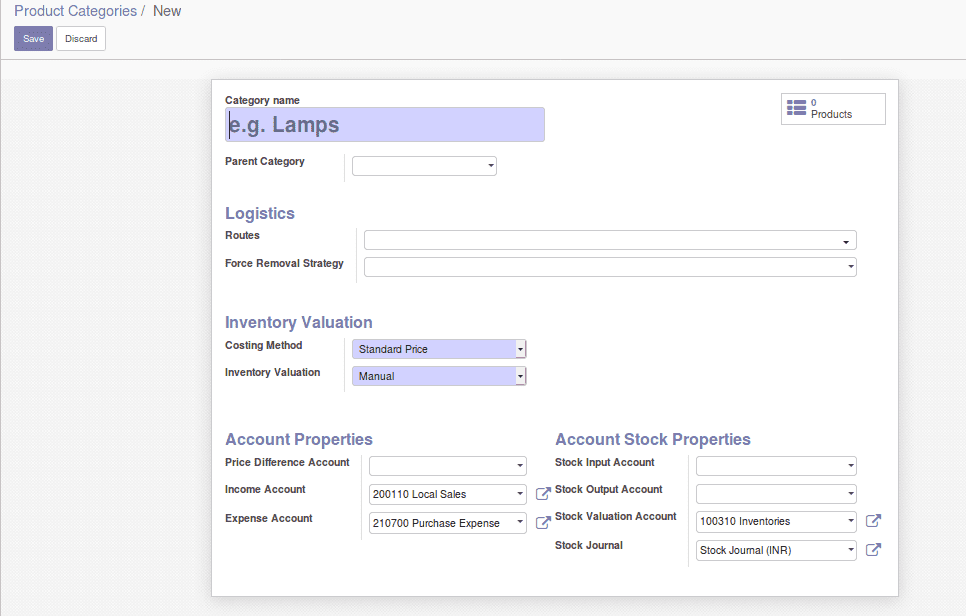Change Costing Method from Standard Price
966x616 pixels.
(x=439, y=349)
